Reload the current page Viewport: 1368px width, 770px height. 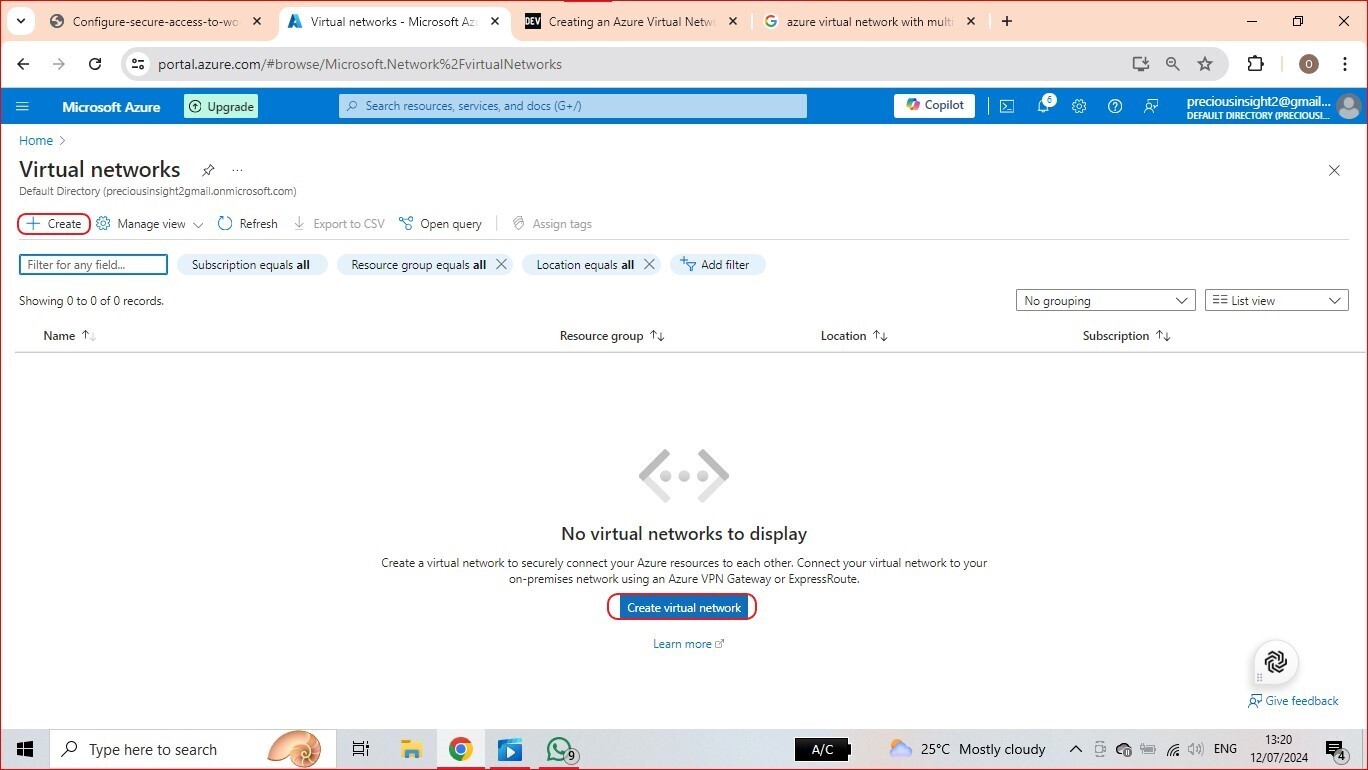click(95, 64)
